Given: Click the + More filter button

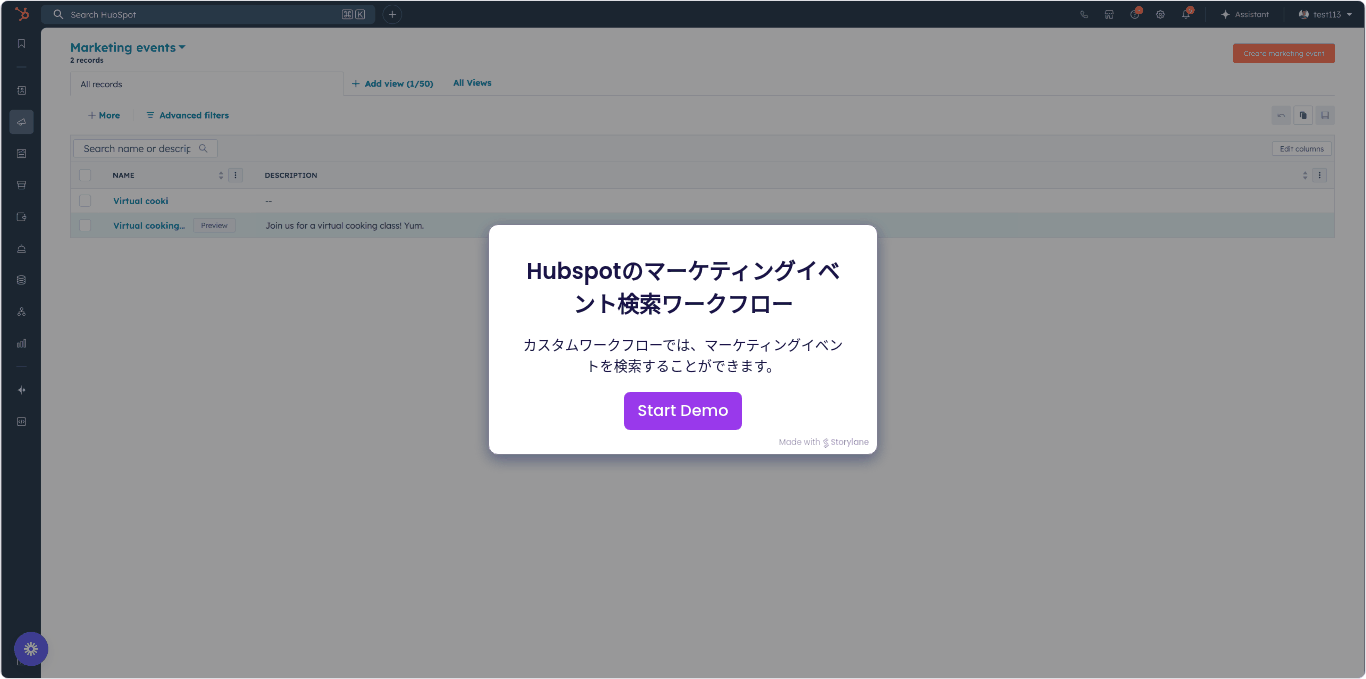Looking at the screenshot, I should click(x=103, y=116).
